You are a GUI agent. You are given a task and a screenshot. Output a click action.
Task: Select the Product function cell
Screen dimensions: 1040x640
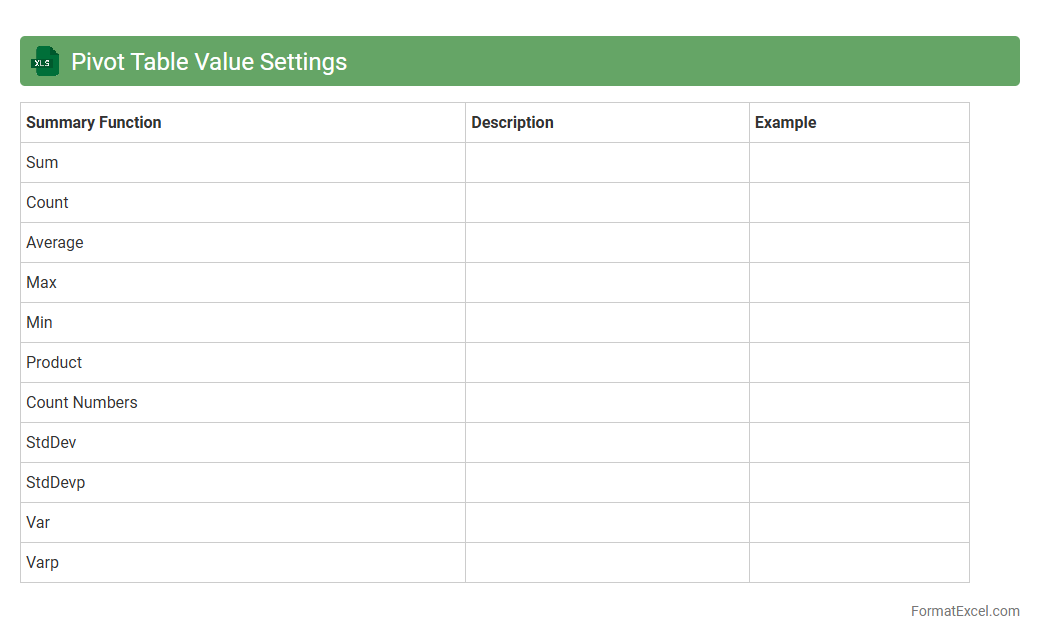[54, 362]
